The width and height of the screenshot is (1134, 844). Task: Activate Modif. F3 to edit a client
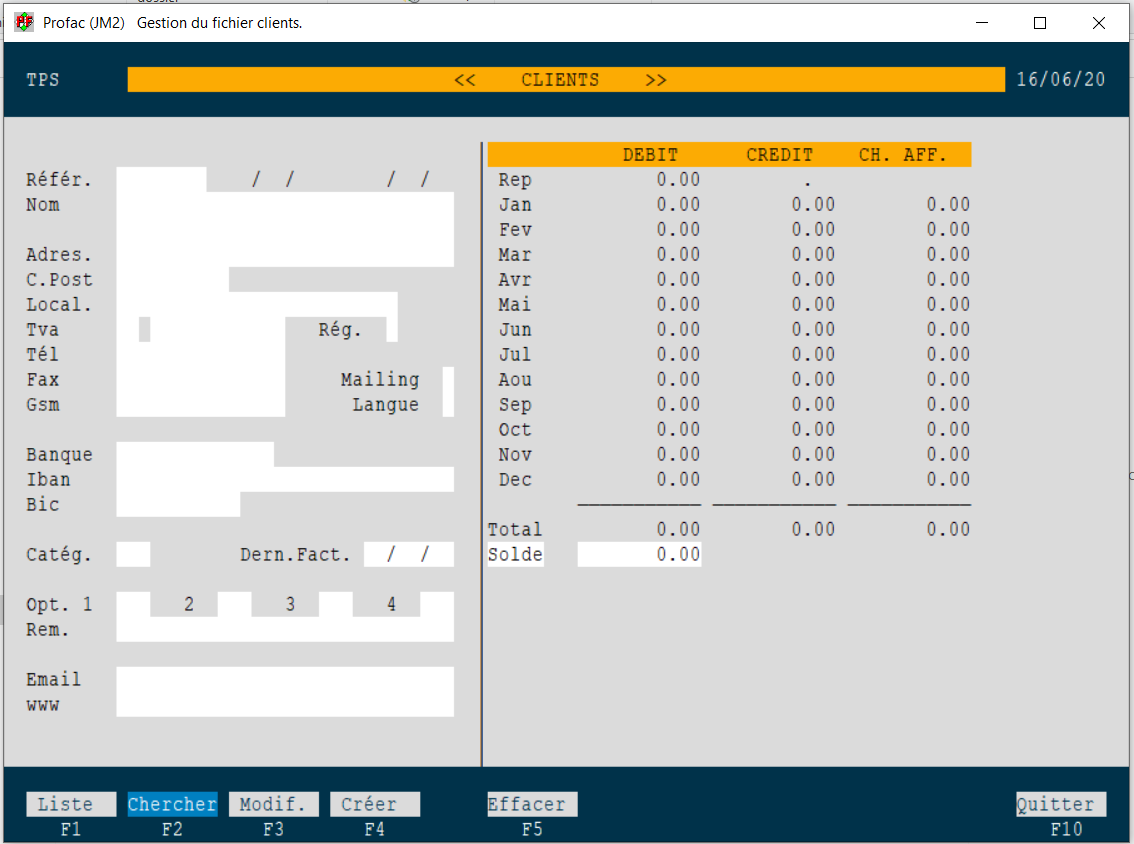pos(273,804)
